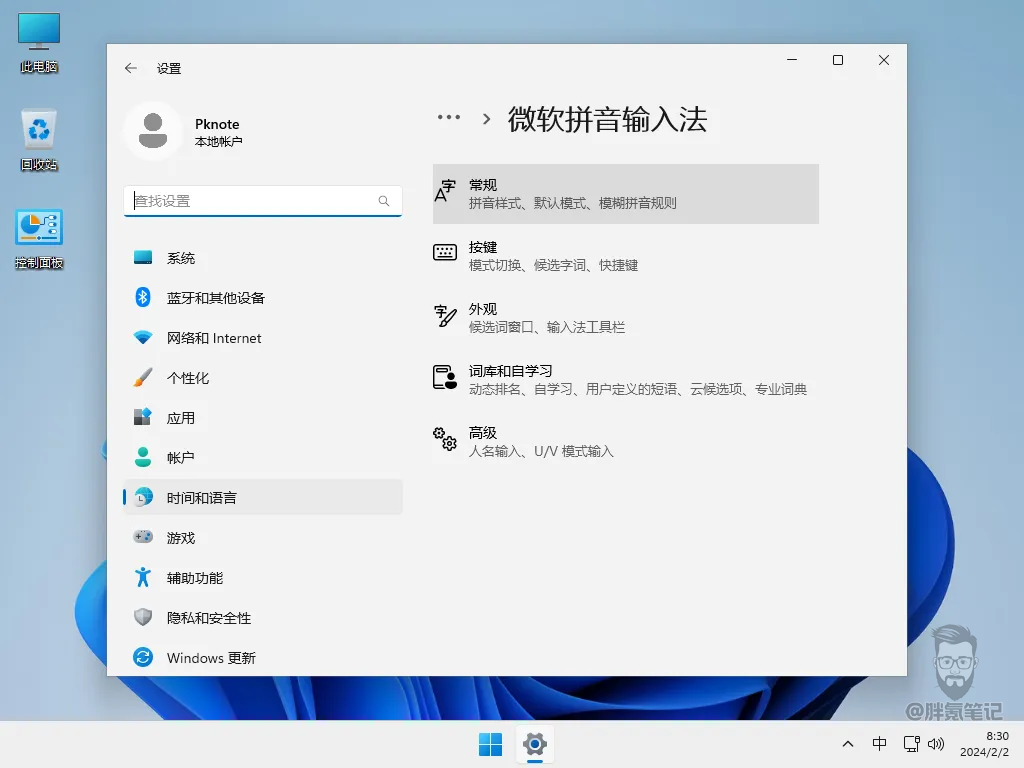This screenshot has height=768, width=1024.
Task: Click 人名输入、U/V 模式输入 text
Action: coord(541,451)
